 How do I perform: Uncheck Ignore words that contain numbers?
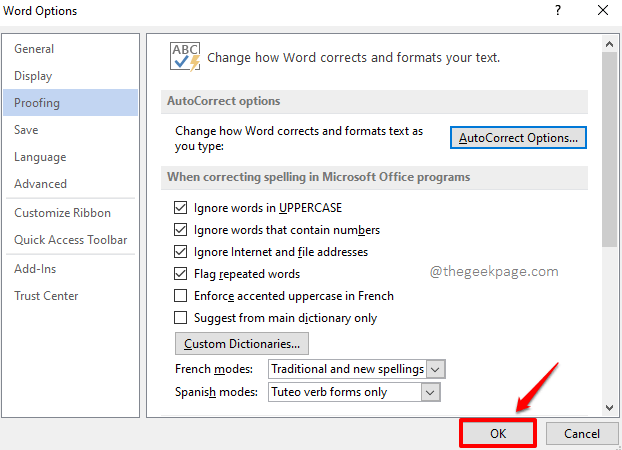[x=181, y=230]
